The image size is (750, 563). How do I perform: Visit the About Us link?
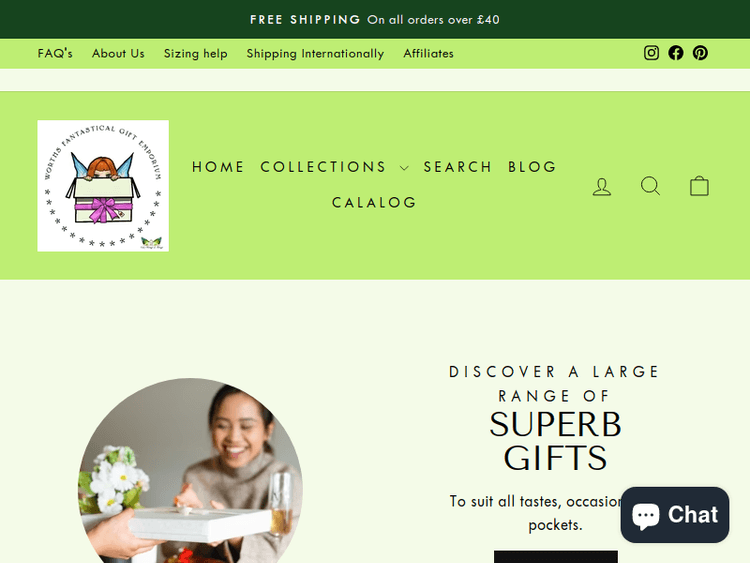[x=118, y=53]
